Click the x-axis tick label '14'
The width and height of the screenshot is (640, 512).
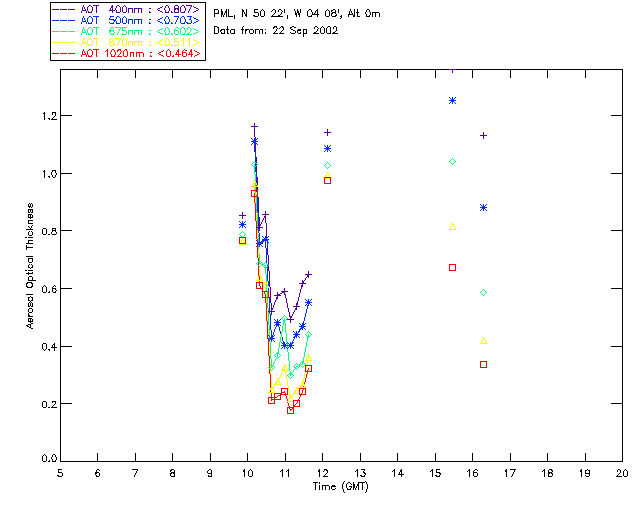(x=398, y=474)
